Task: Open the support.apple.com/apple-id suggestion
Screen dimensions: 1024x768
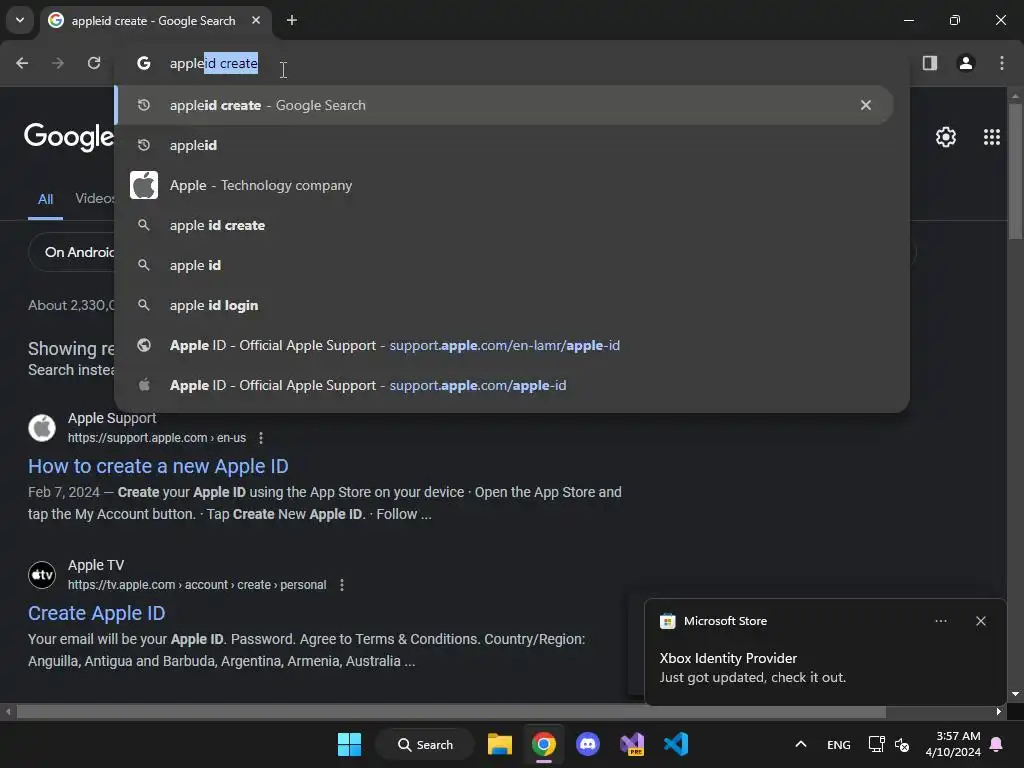Action: click(x=504, y=385)
